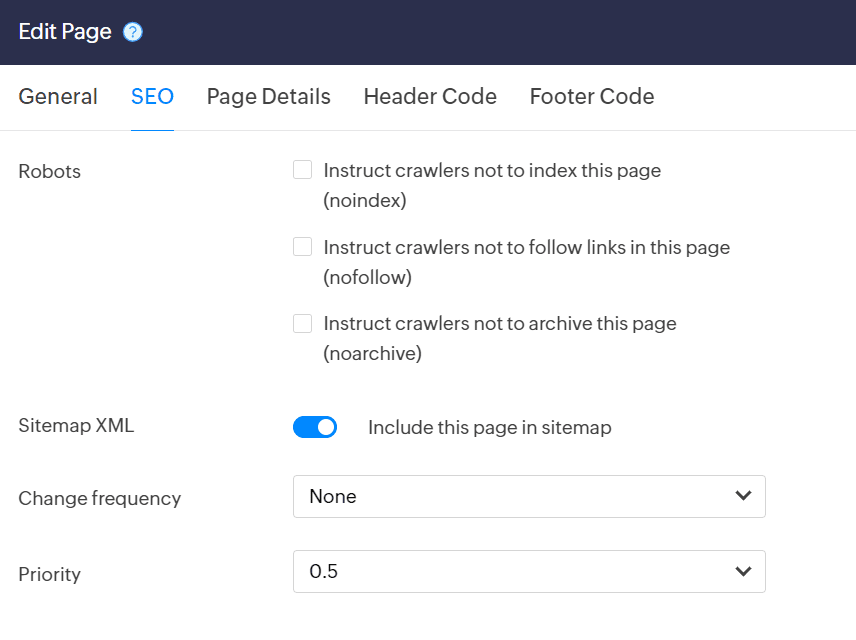The height and width of the screenshot is (640, 856).
Task: Go to the Footer Code tab
Action: click(x=592, y=97)
